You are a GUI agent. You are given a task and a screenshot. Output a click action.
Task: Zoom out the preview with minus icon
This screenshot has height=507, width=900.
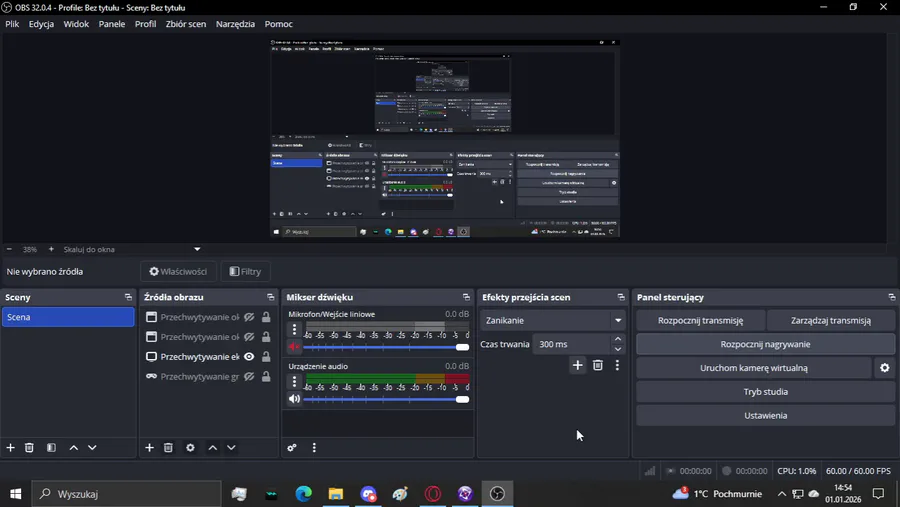9,249
